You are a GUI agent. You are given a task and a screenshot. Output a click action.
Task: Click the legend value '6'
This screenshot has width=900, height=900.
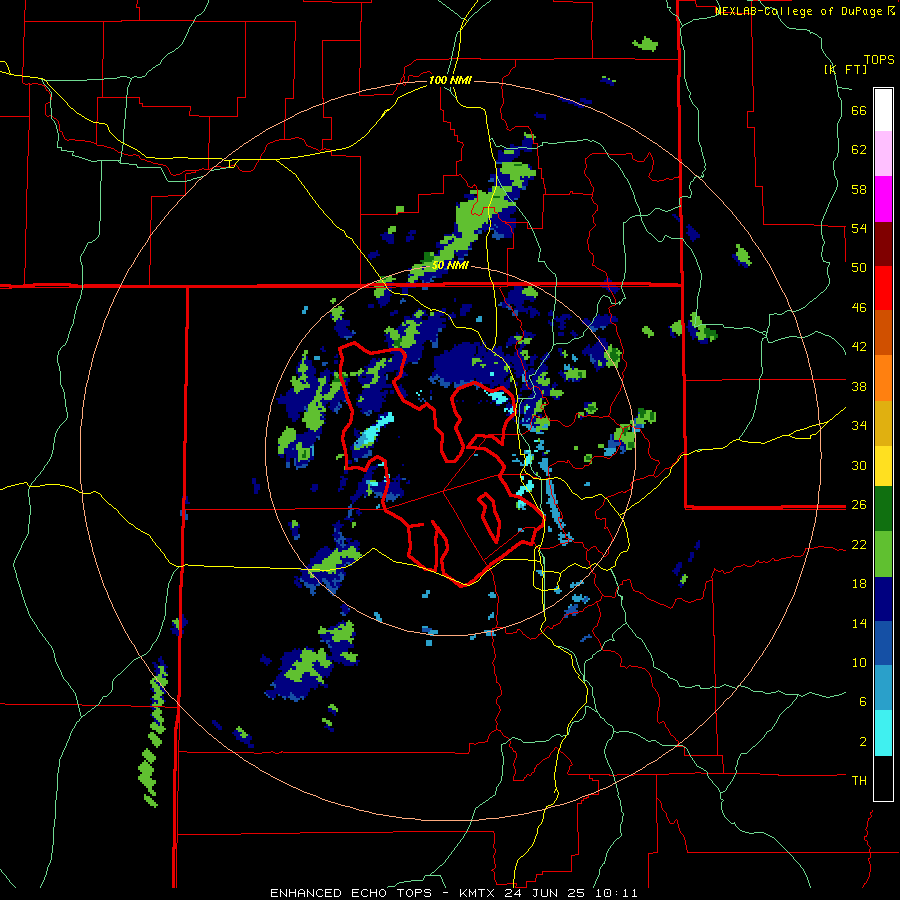click(863, 701)
